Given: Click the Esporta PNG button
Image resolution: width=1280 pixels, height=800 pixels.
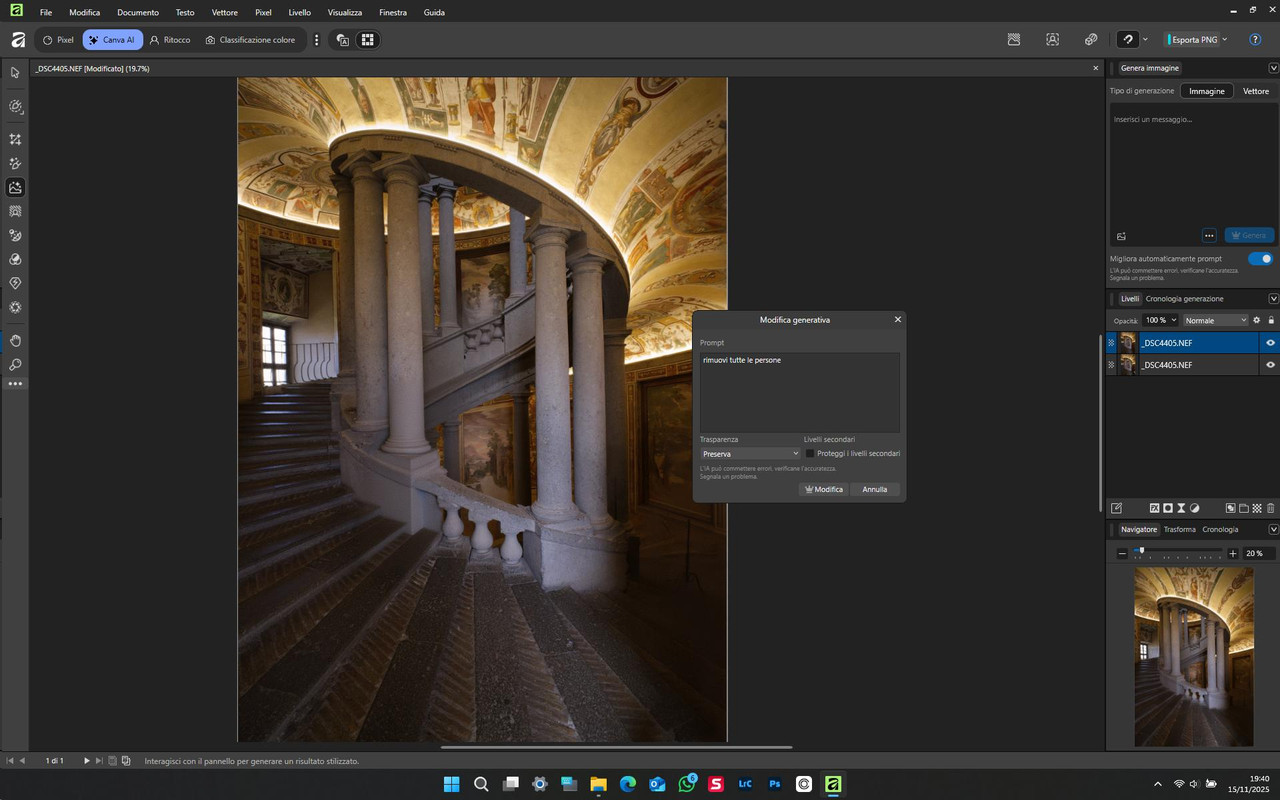Looking at the screenshot, I should point(1190,40).
